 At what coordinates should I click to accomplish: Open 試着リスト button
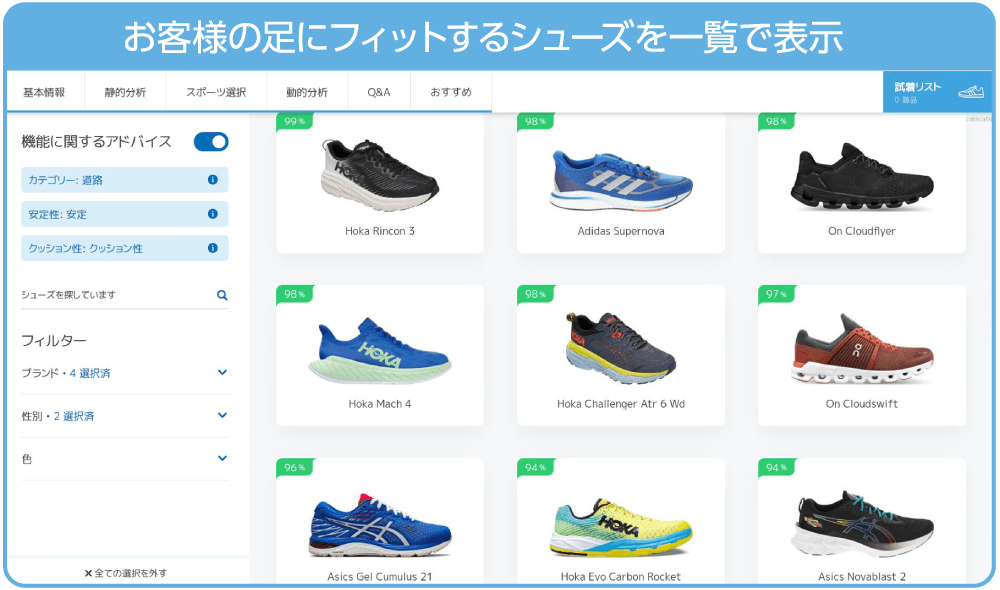(937, 92)
